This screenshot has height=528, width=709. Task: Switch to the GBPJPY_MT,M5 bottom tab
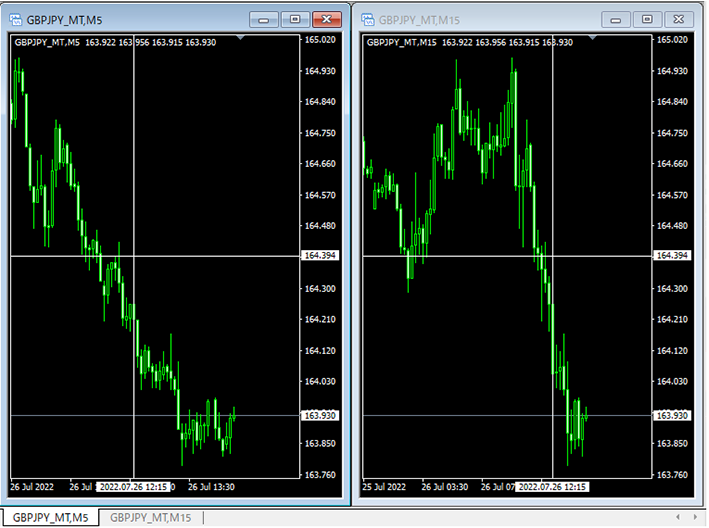point(50,518)
